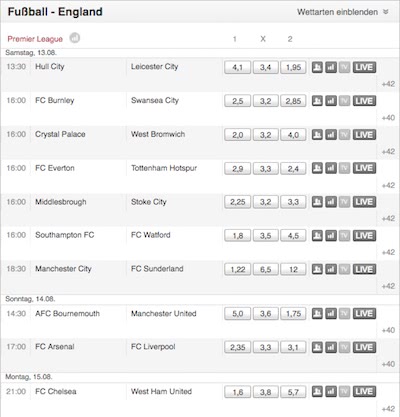400x417 pixels.
Task: Click LIVE badge for FC Everton match
Action: point(364,168)
